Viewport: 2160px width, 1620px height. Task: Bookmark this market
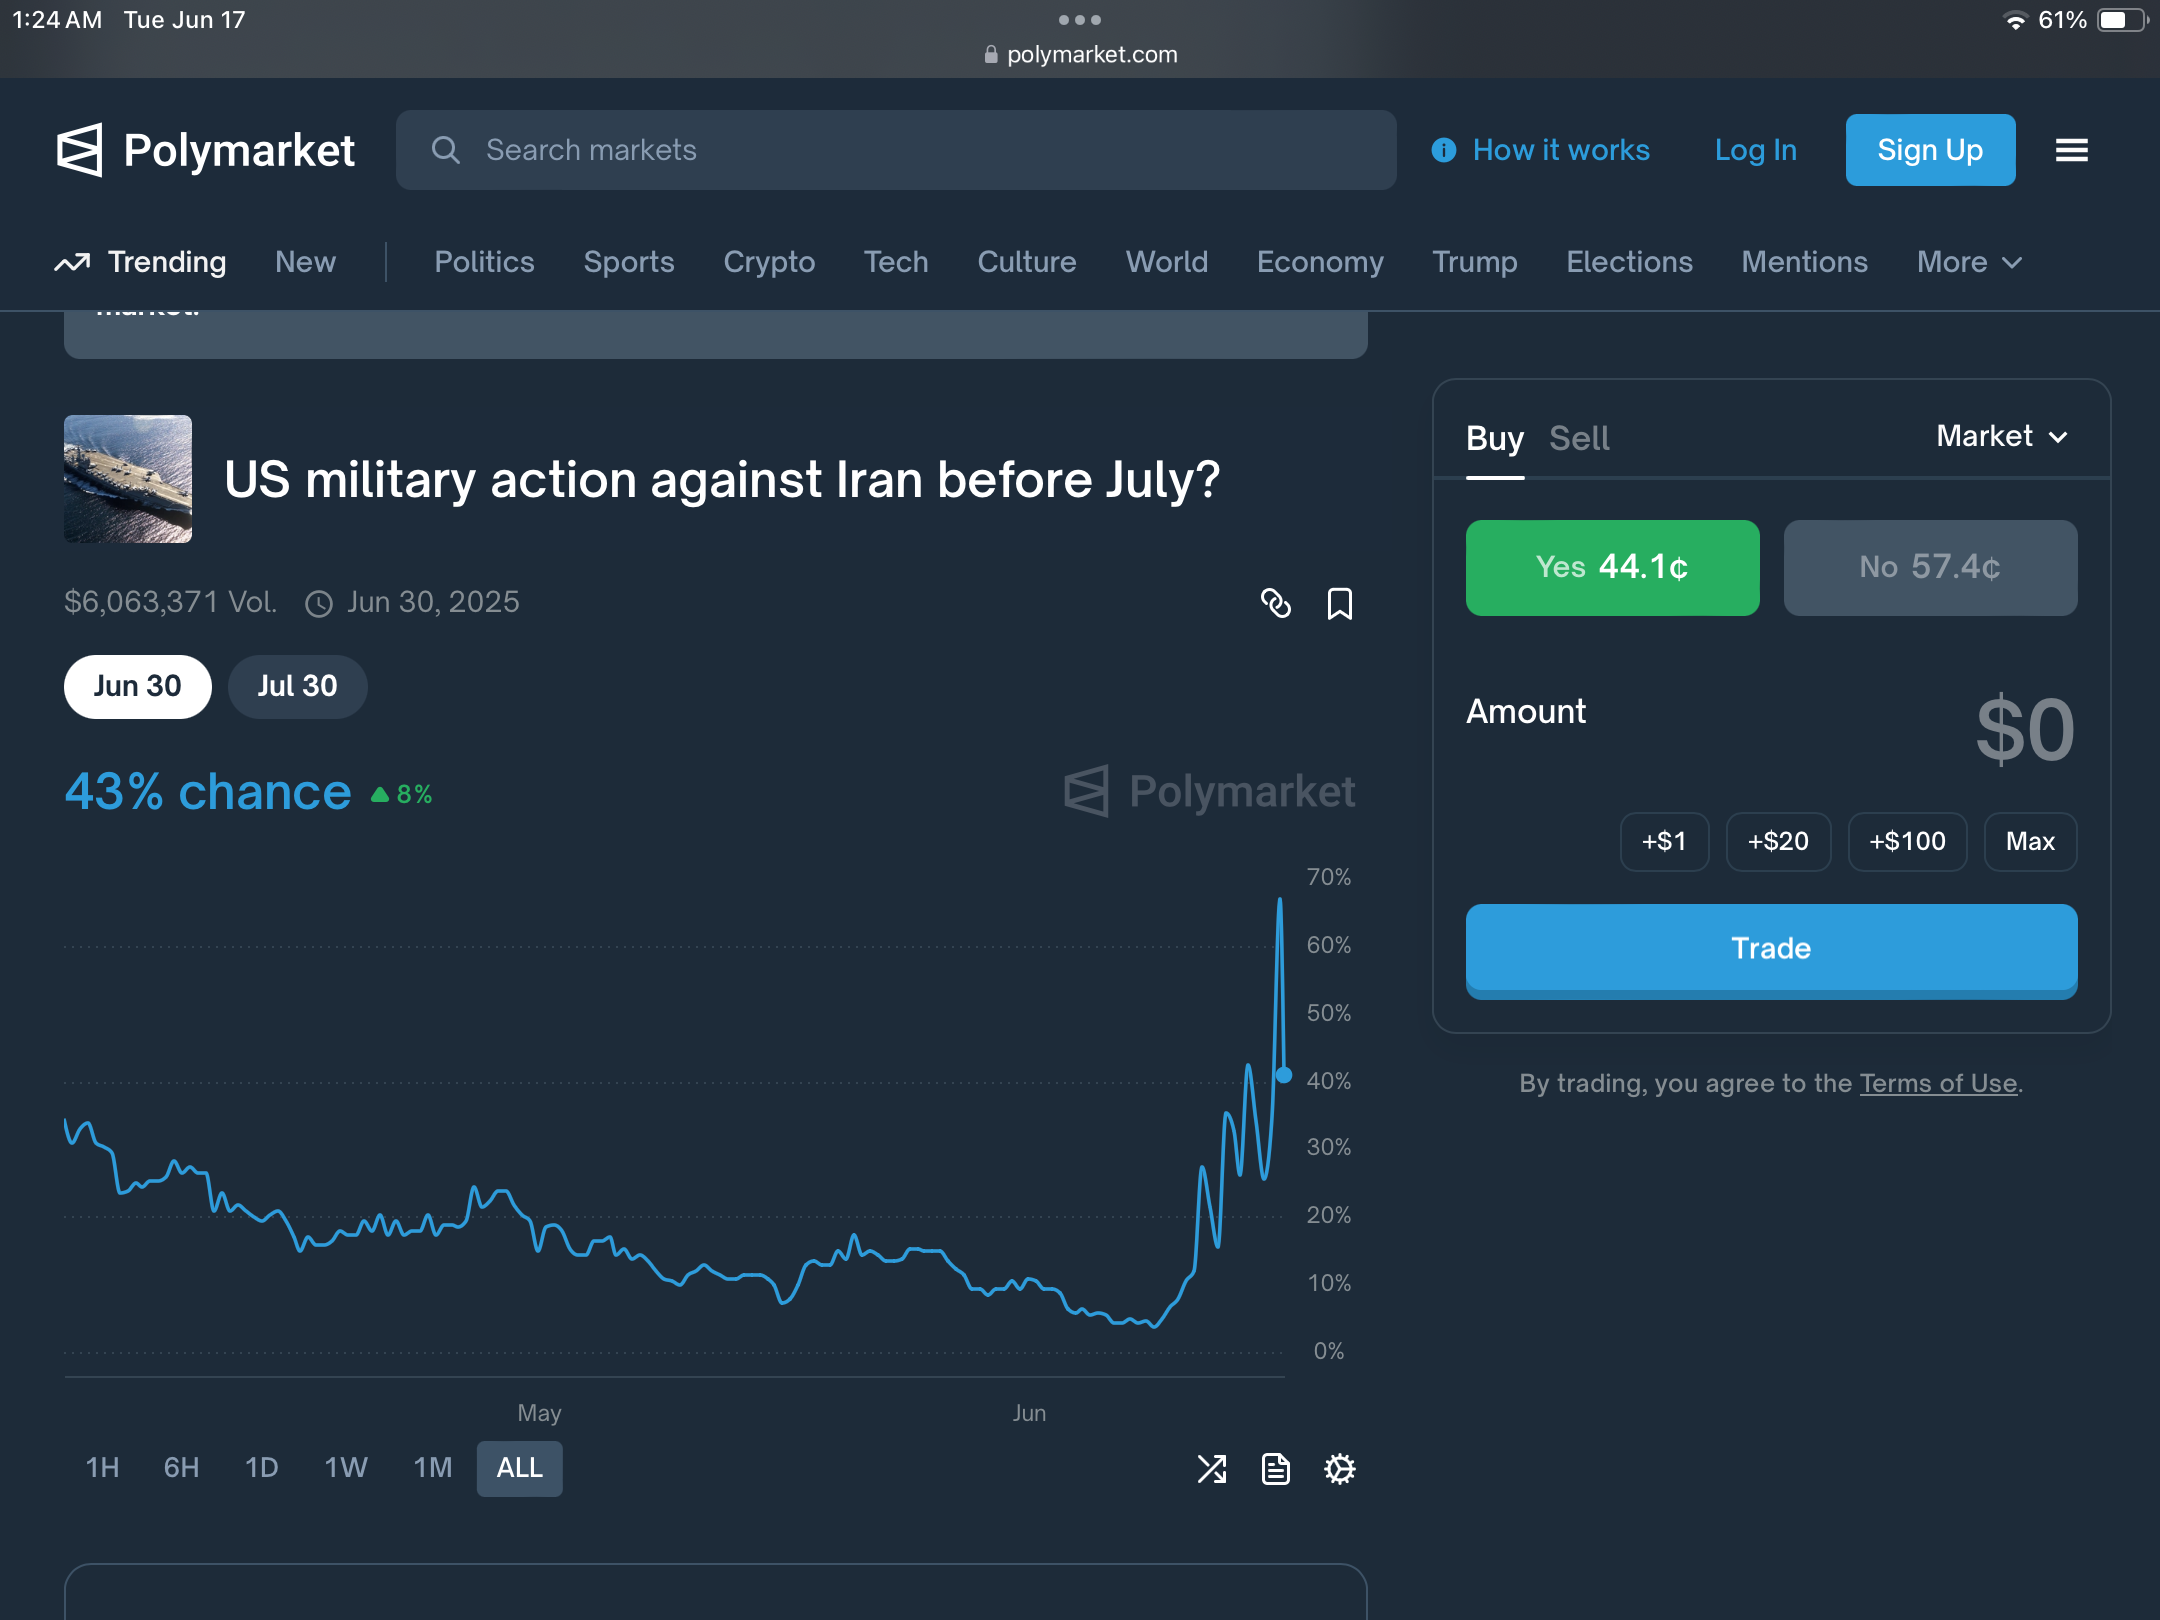[x=1340, y=603]
